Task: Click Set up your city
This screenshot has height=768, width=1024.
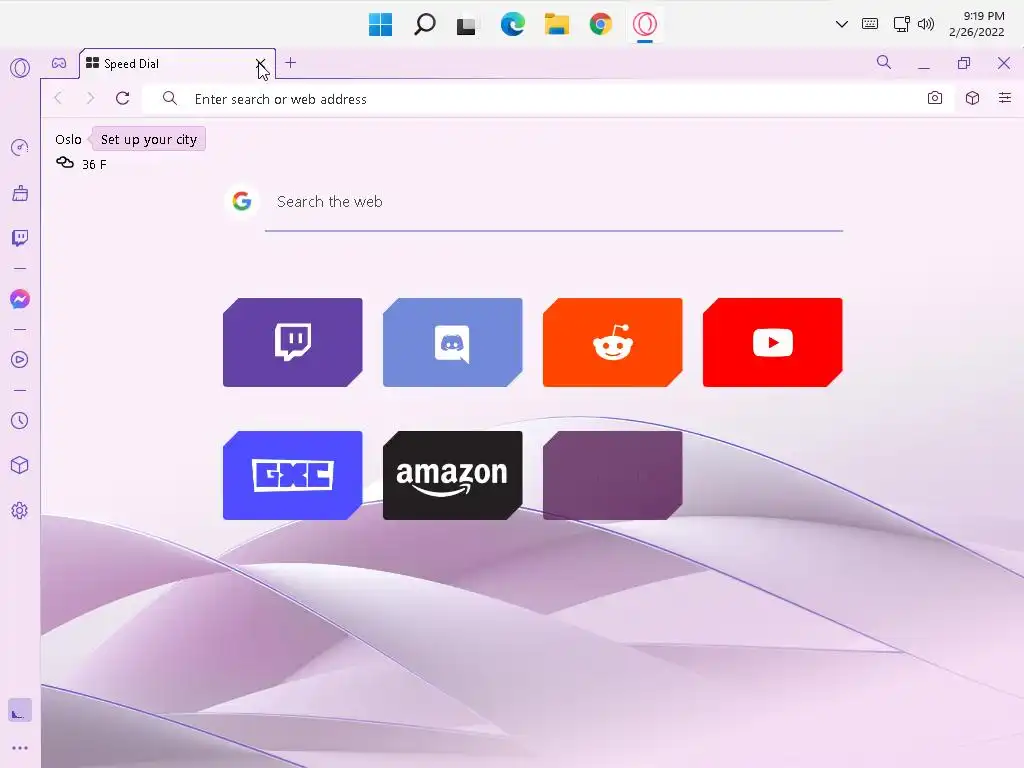Action: [148, 139]
